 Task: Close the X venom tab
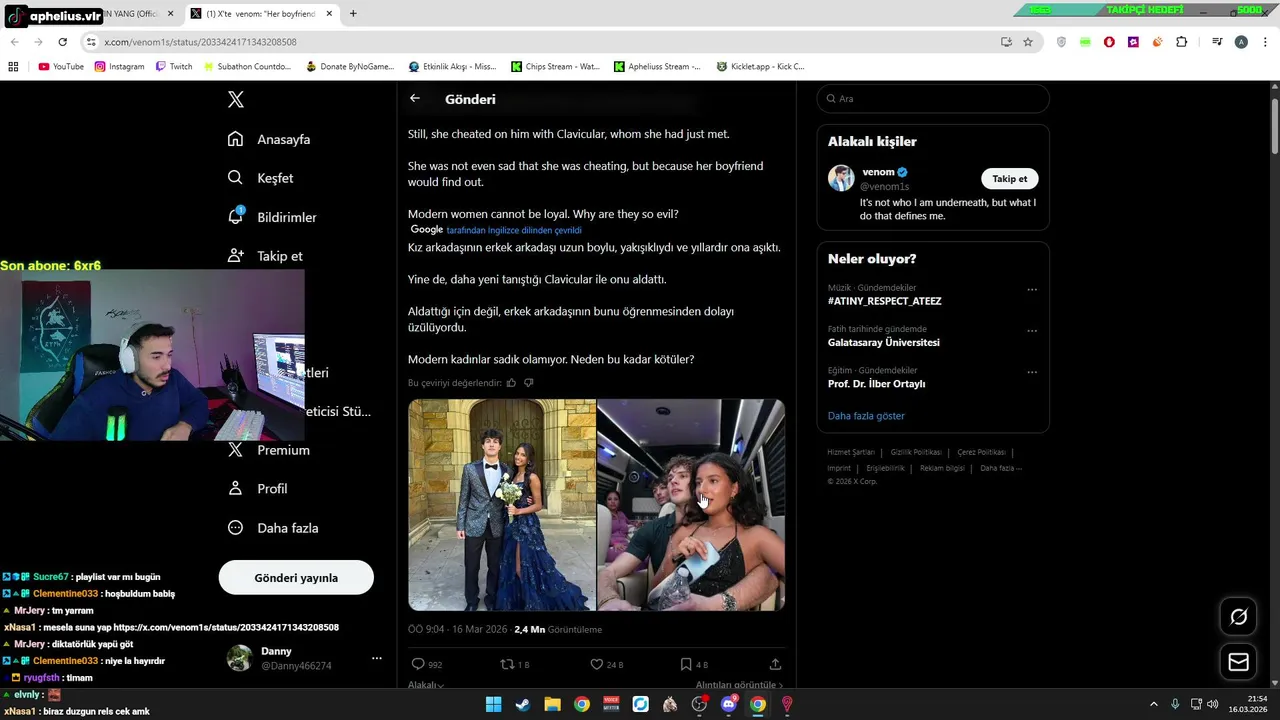[x=329, y=14]
